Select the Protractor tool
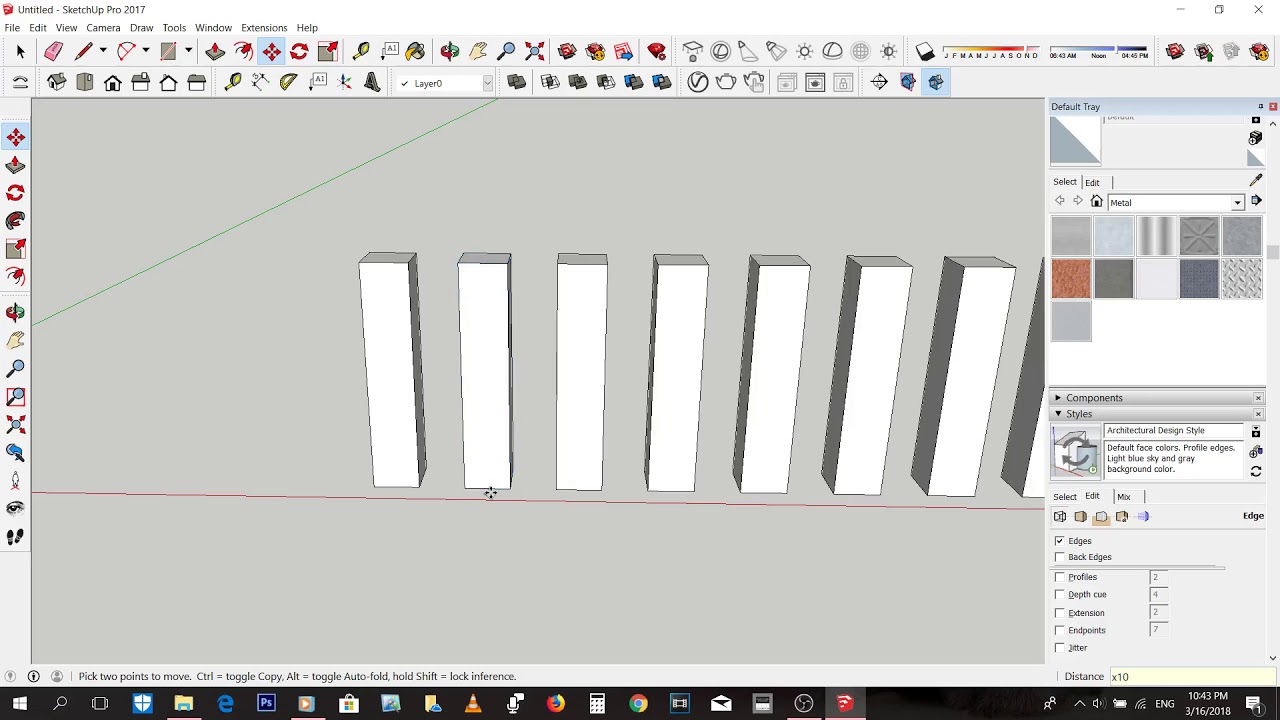 click(x=289, y=83)
